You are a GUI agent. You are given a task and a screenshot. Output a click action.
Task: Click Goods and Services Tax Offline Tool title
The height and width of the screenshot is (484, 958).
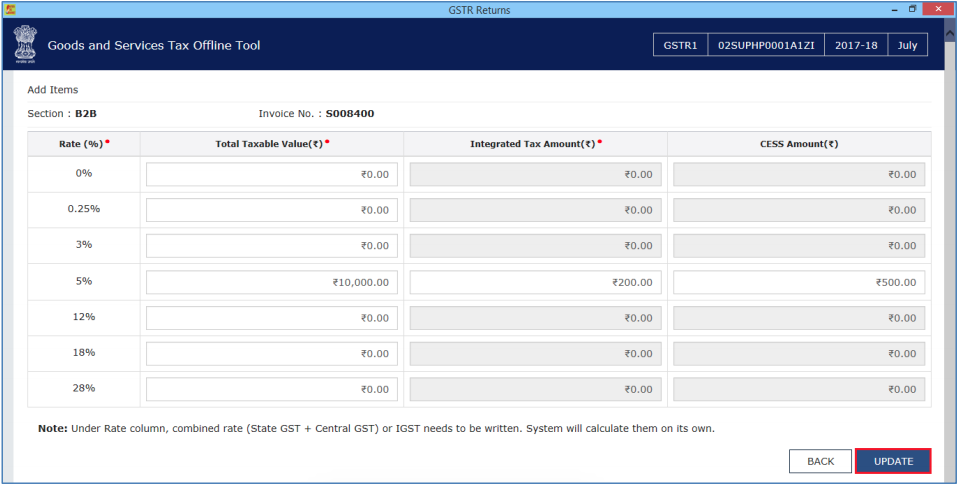tap(154, 45)
